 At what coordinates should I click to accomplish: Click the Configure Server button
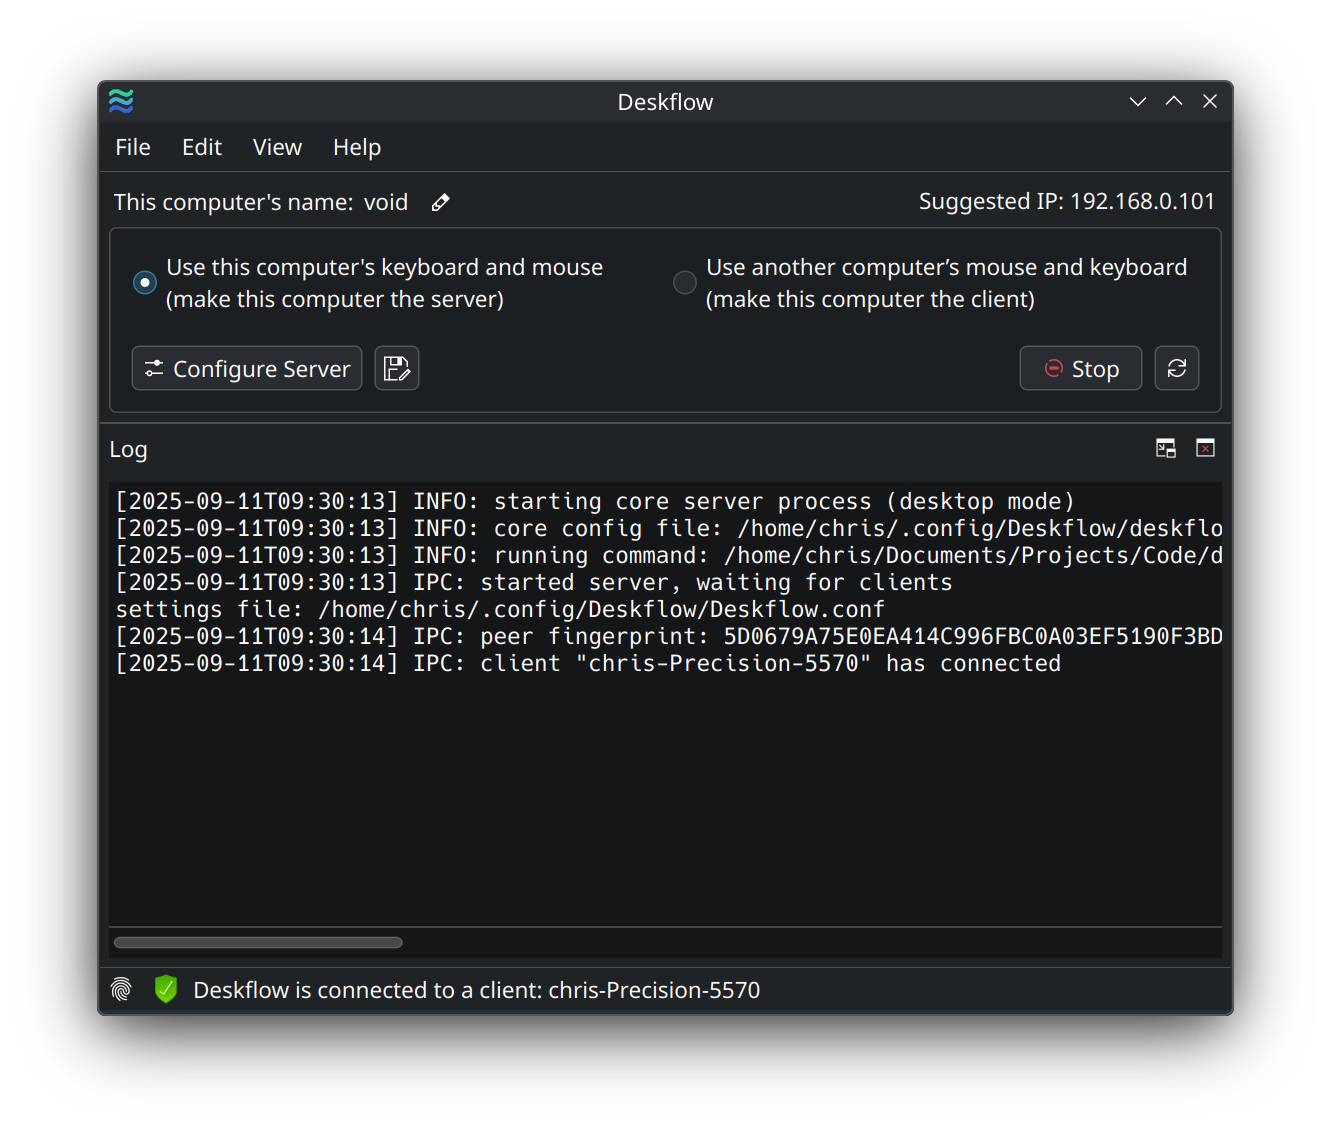(x=247, y=368)
